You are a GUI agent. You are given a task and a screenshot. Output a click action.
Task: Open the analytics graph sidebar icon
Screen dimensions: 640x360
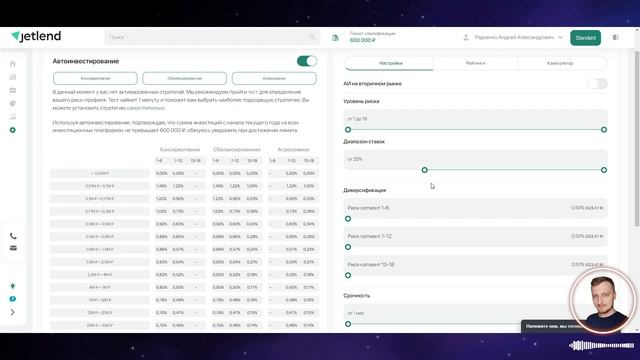tap(13, 117)
